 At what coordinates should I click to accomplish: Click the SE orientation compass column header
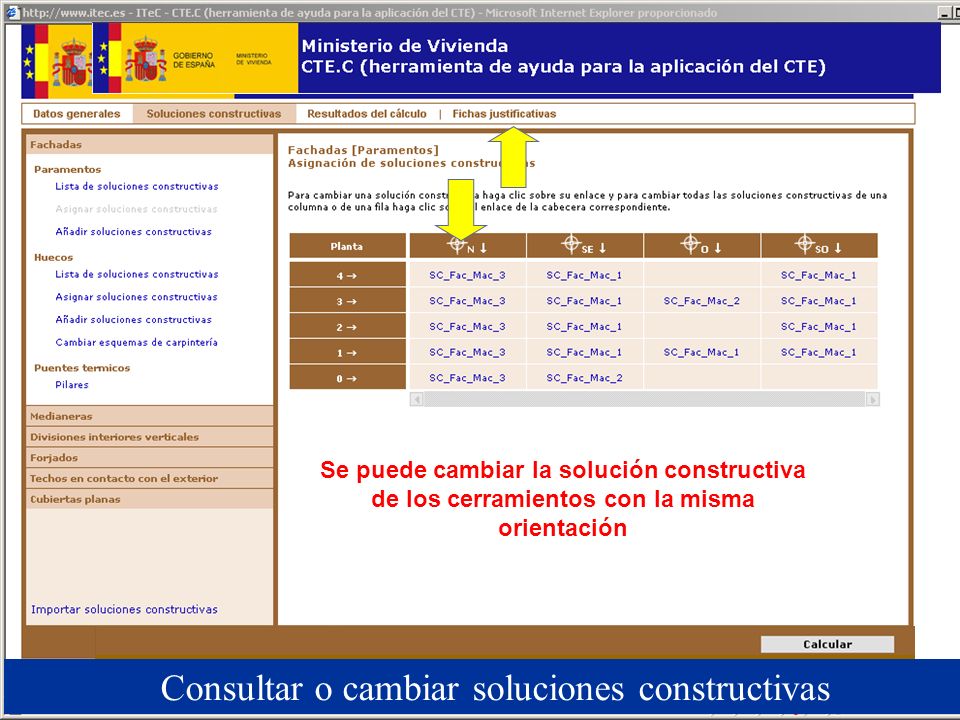tap(584, 246)
